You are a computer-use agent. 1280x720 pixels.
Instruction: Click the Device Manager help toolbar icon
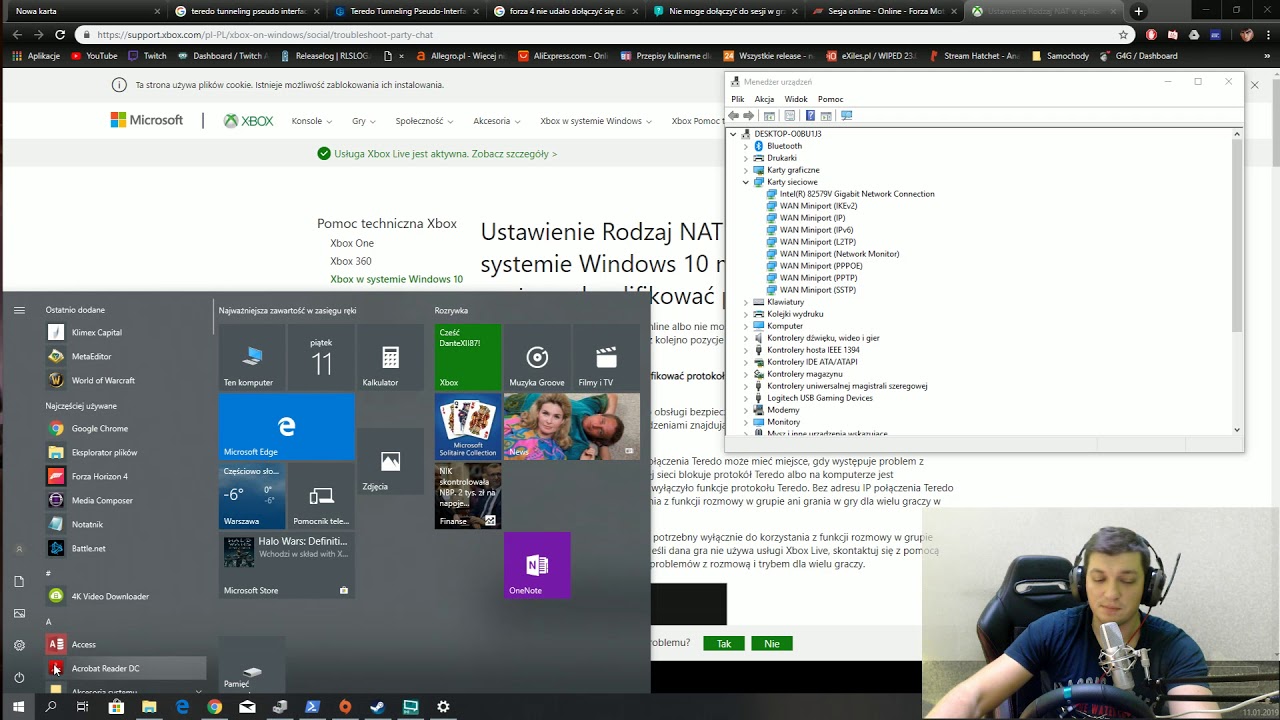[810, 116]
